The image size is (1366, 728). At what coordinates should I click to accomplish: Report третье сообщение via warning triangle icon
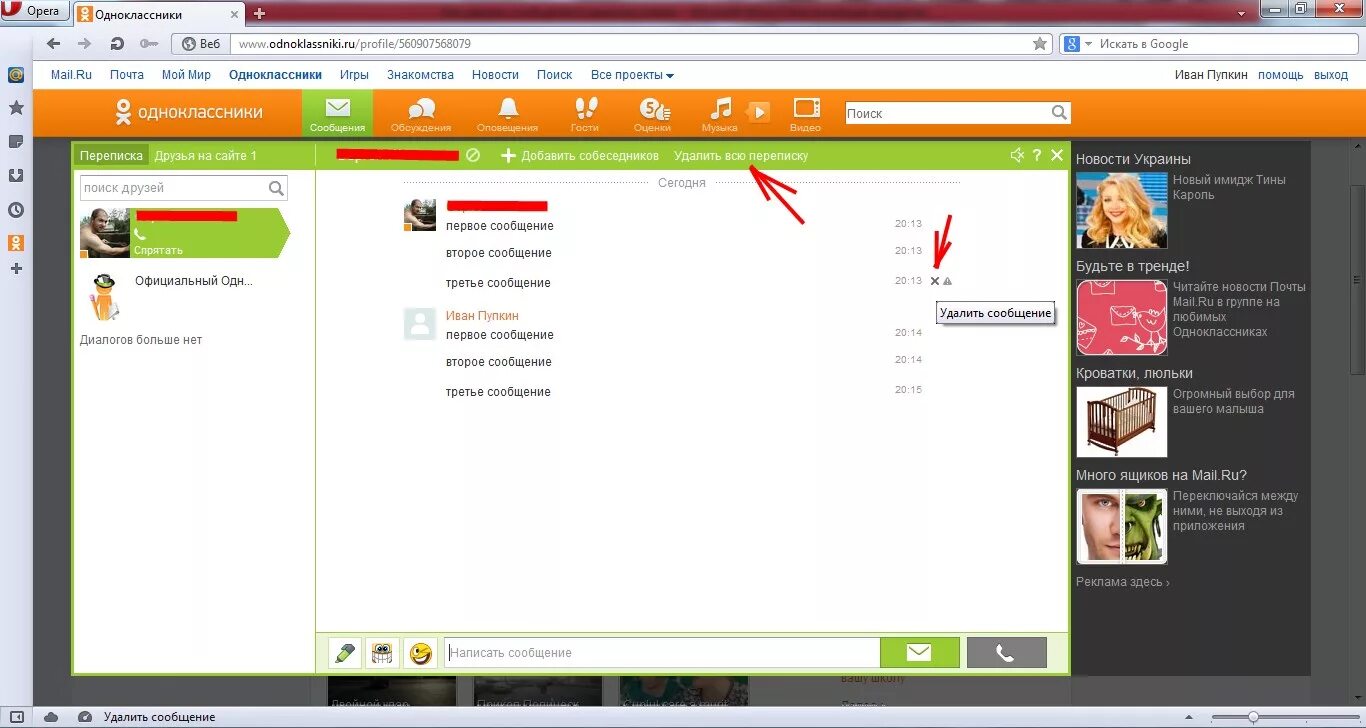947,281
